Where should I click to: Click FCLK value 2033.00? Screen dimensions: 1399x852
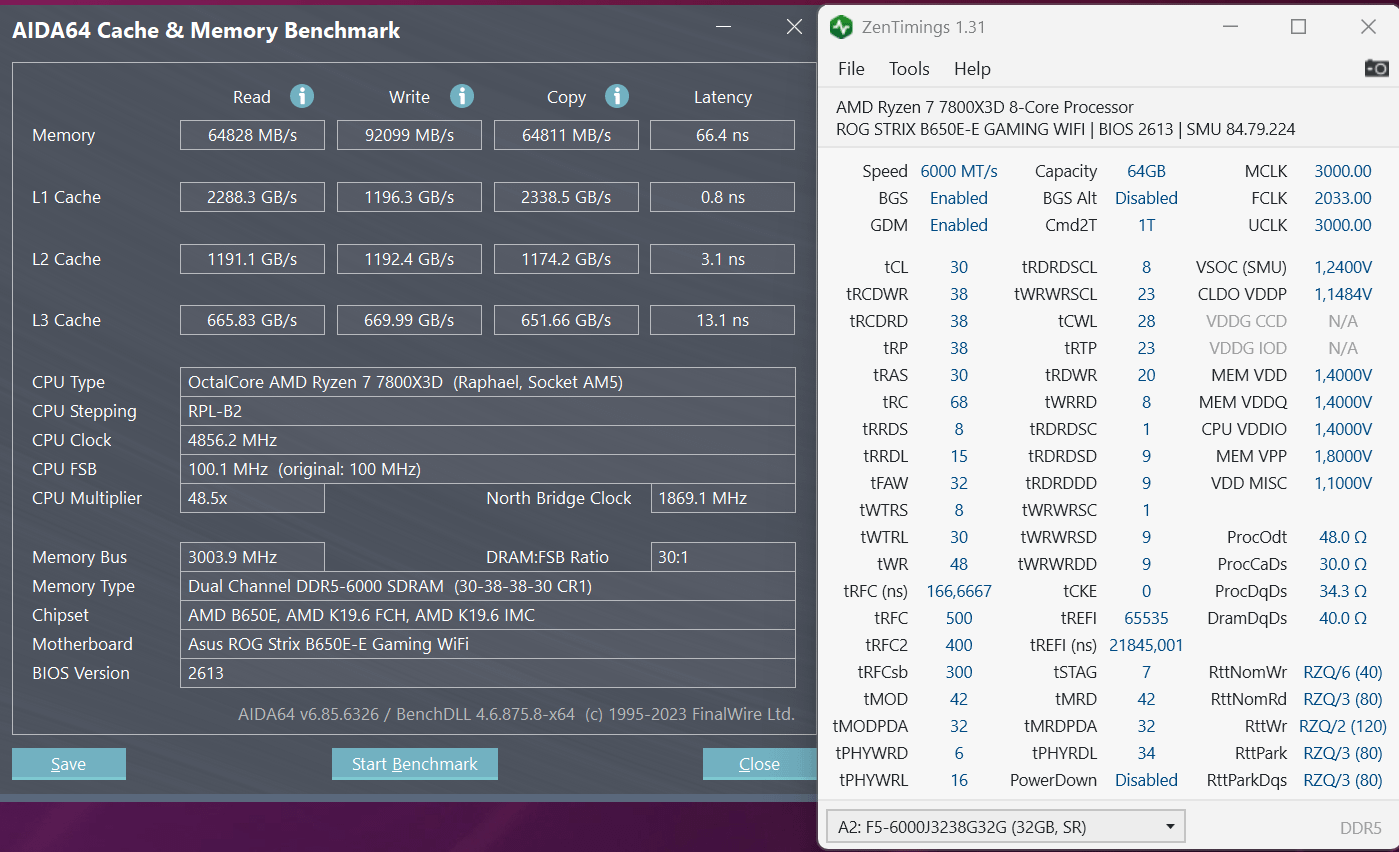[x=1343, y=198]
